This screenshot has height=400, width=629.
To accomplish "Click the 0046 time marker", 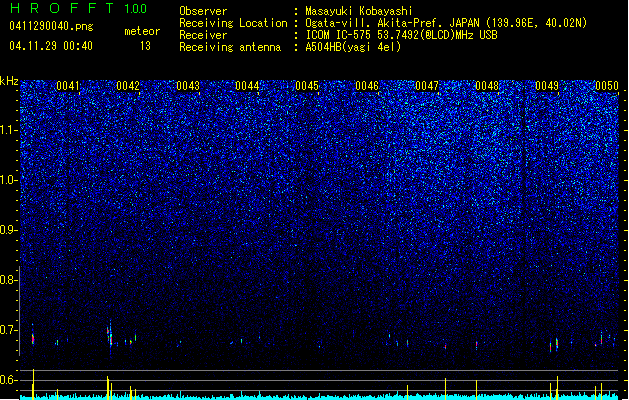I will tap(367, 86).
